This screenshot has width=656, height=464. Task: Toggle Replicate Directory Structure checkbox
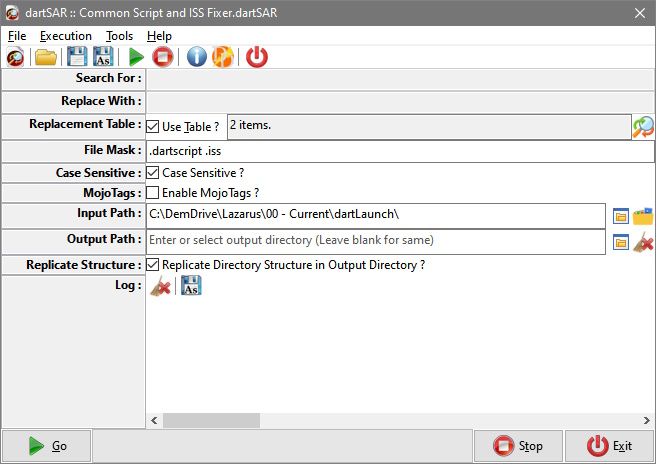coord(153,264)
